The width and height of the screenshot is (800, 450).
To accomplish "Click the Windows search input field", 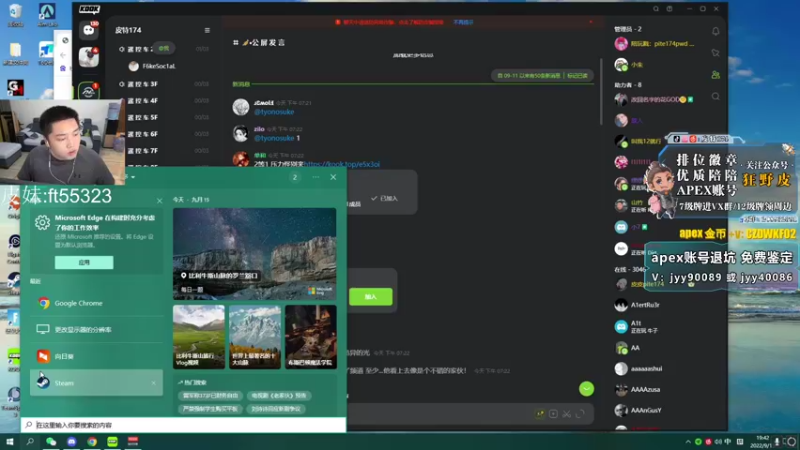I will tap(184, 424).
